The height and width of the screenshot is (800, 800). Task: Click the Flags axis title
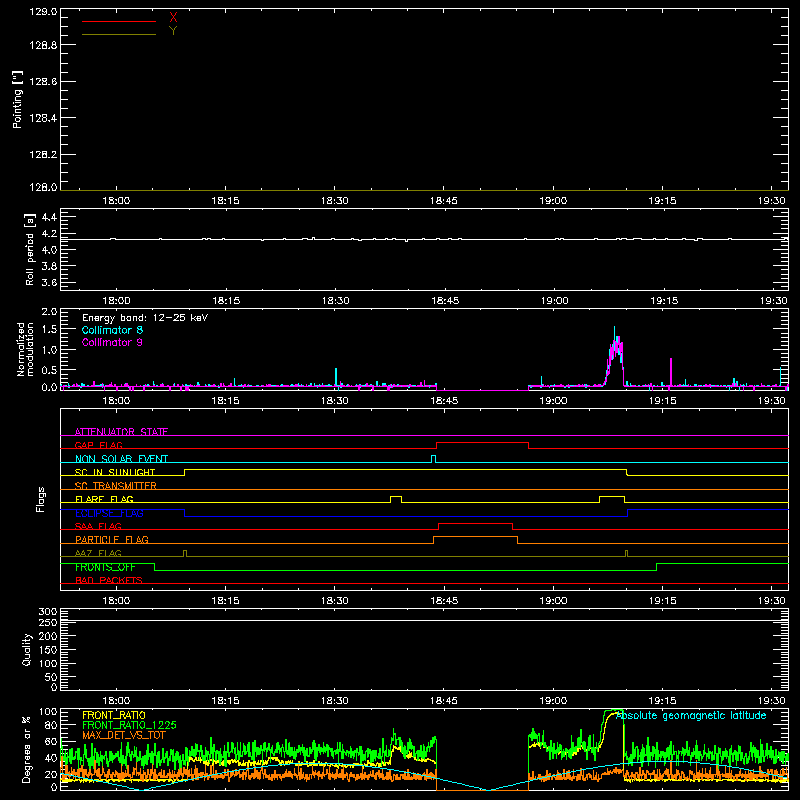(40, 499)
